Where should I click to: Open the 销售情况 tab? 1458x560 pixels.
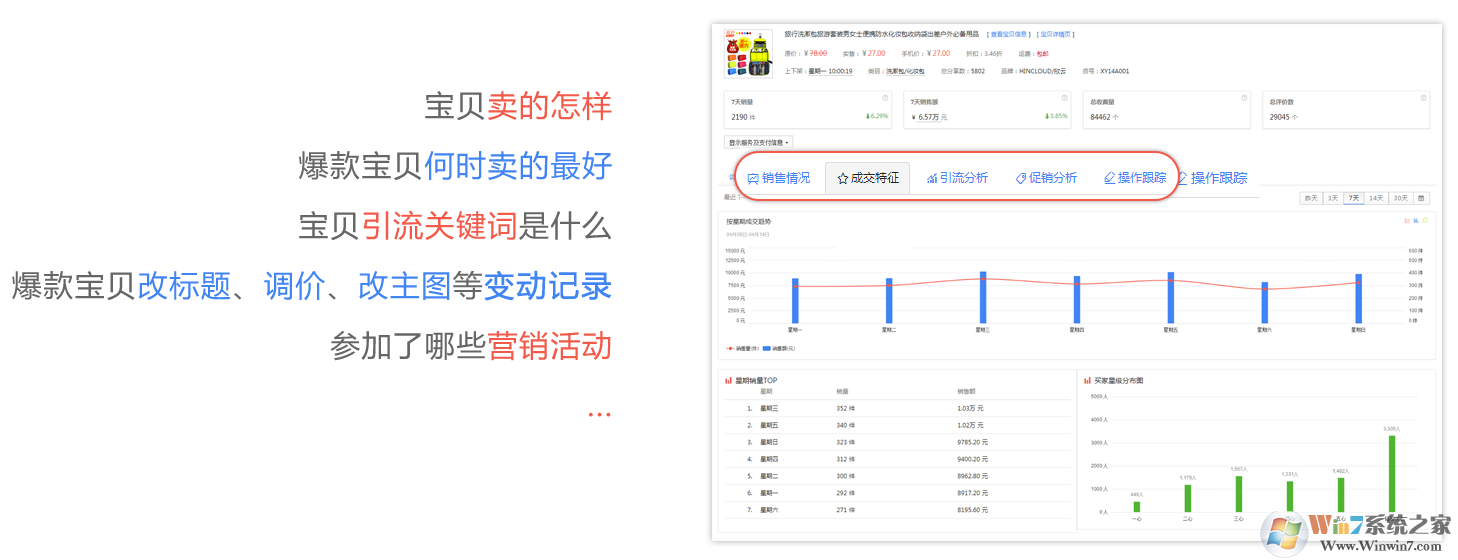[779, 178]
